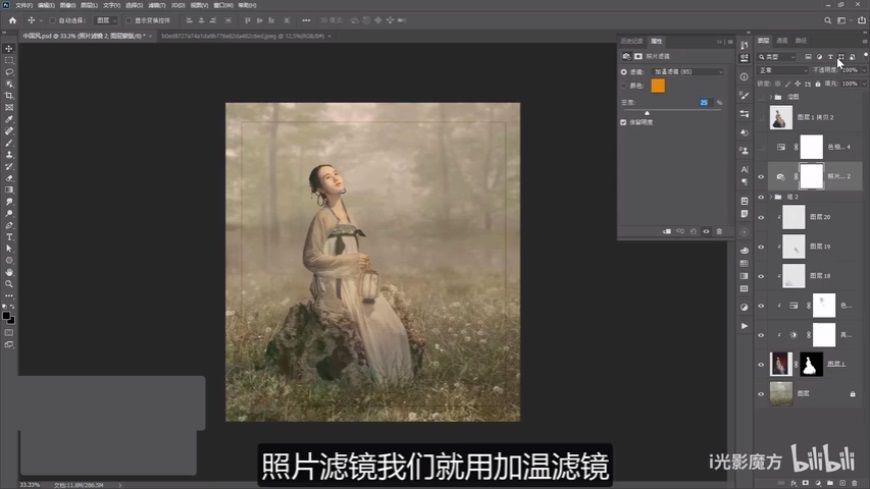The image size is (870, 489).
Task: Select the Hand tool
Action: point(9,272)
